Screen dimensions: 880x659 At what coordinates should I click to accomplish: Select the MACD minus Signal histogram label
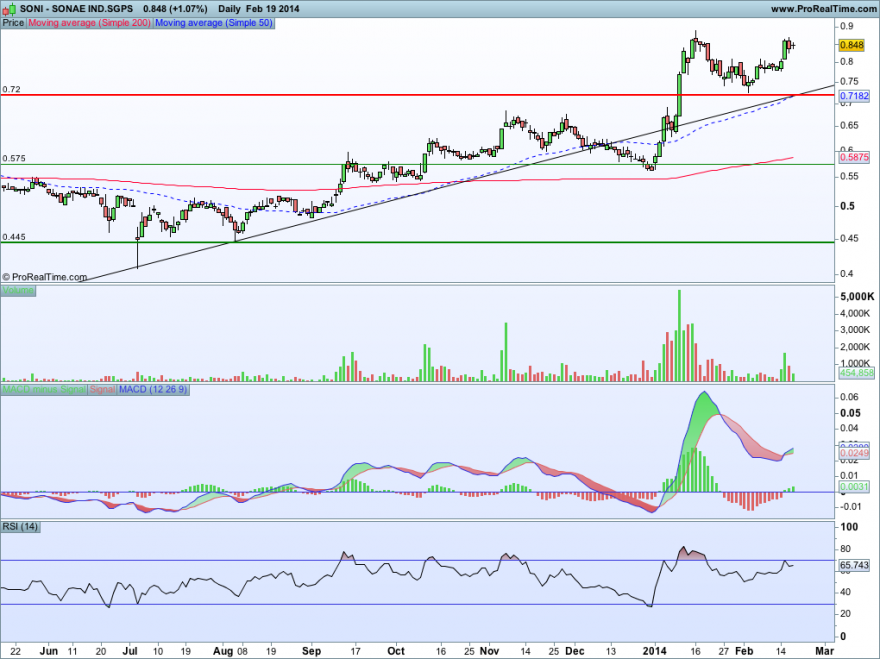click(x=42, y=391)
